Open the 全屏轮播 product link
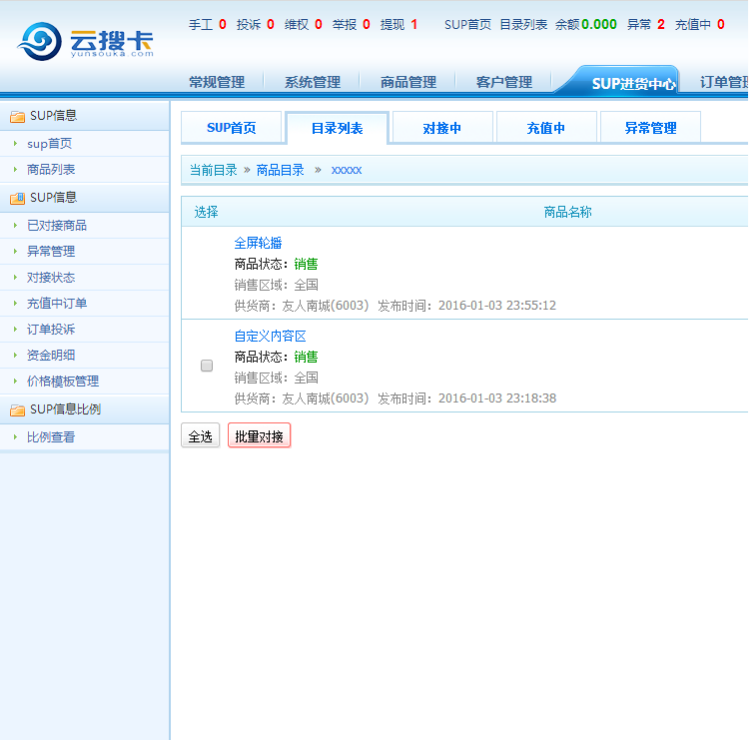 pyautogui.click(x=258, y=243)
